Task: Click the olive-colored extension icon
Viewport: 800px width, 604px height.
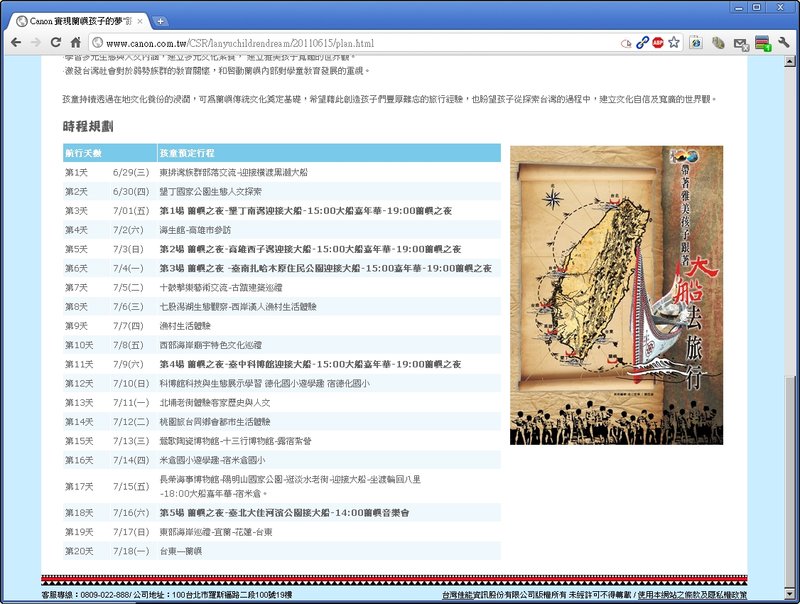Action: 718,43
